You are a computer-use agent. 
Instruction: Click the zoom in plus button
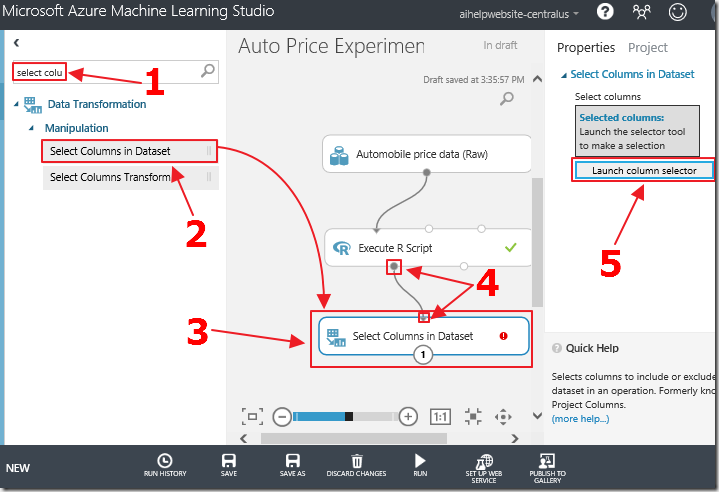coord(408,417)
